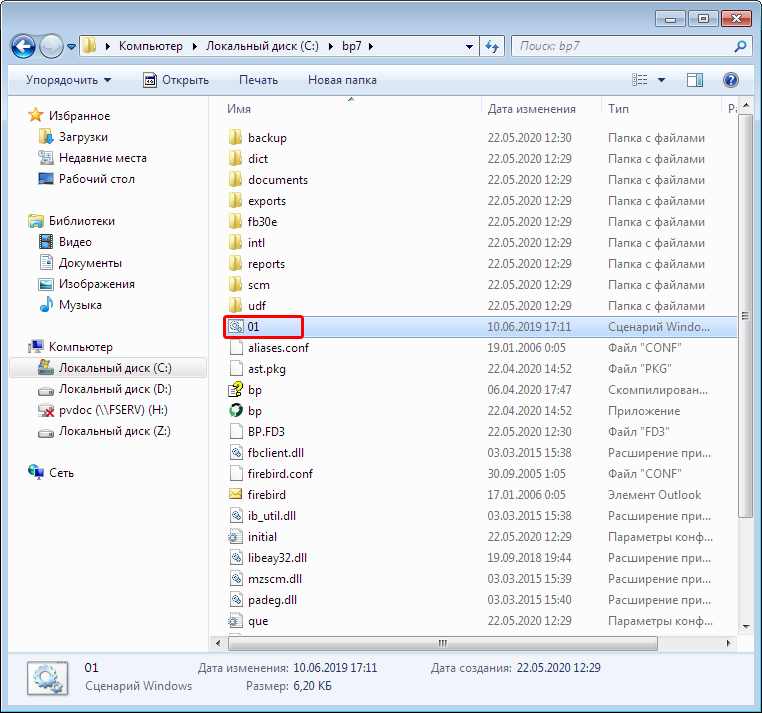Click the refresh icon beside the address bar
The image size is (762, 713).
(492, 47)
